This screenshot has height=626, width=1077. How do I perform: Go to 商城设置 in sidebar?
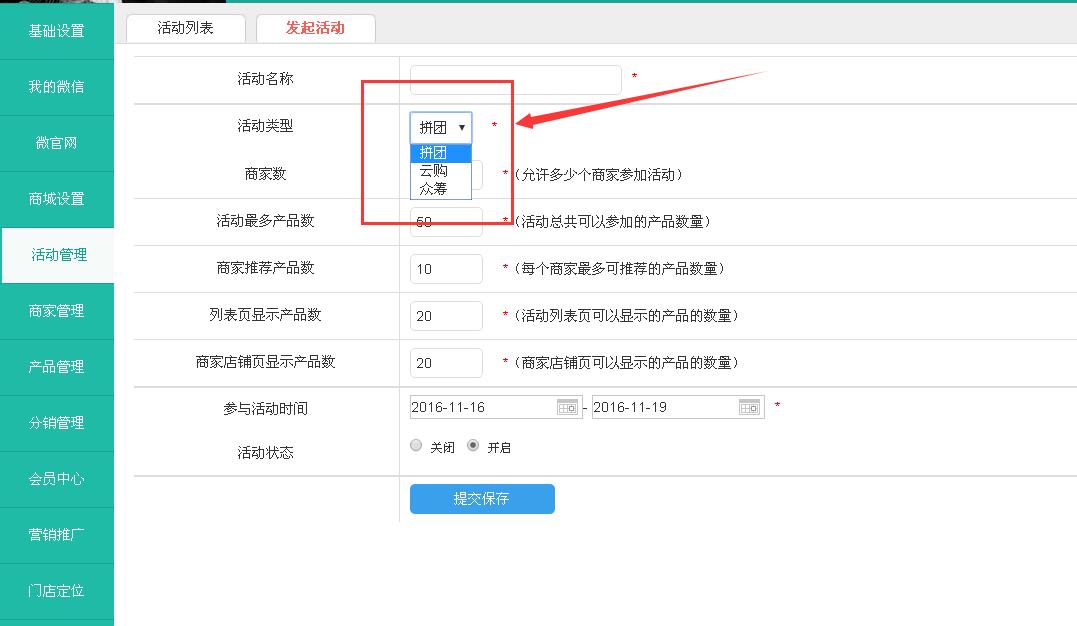(x=57, y=199)
